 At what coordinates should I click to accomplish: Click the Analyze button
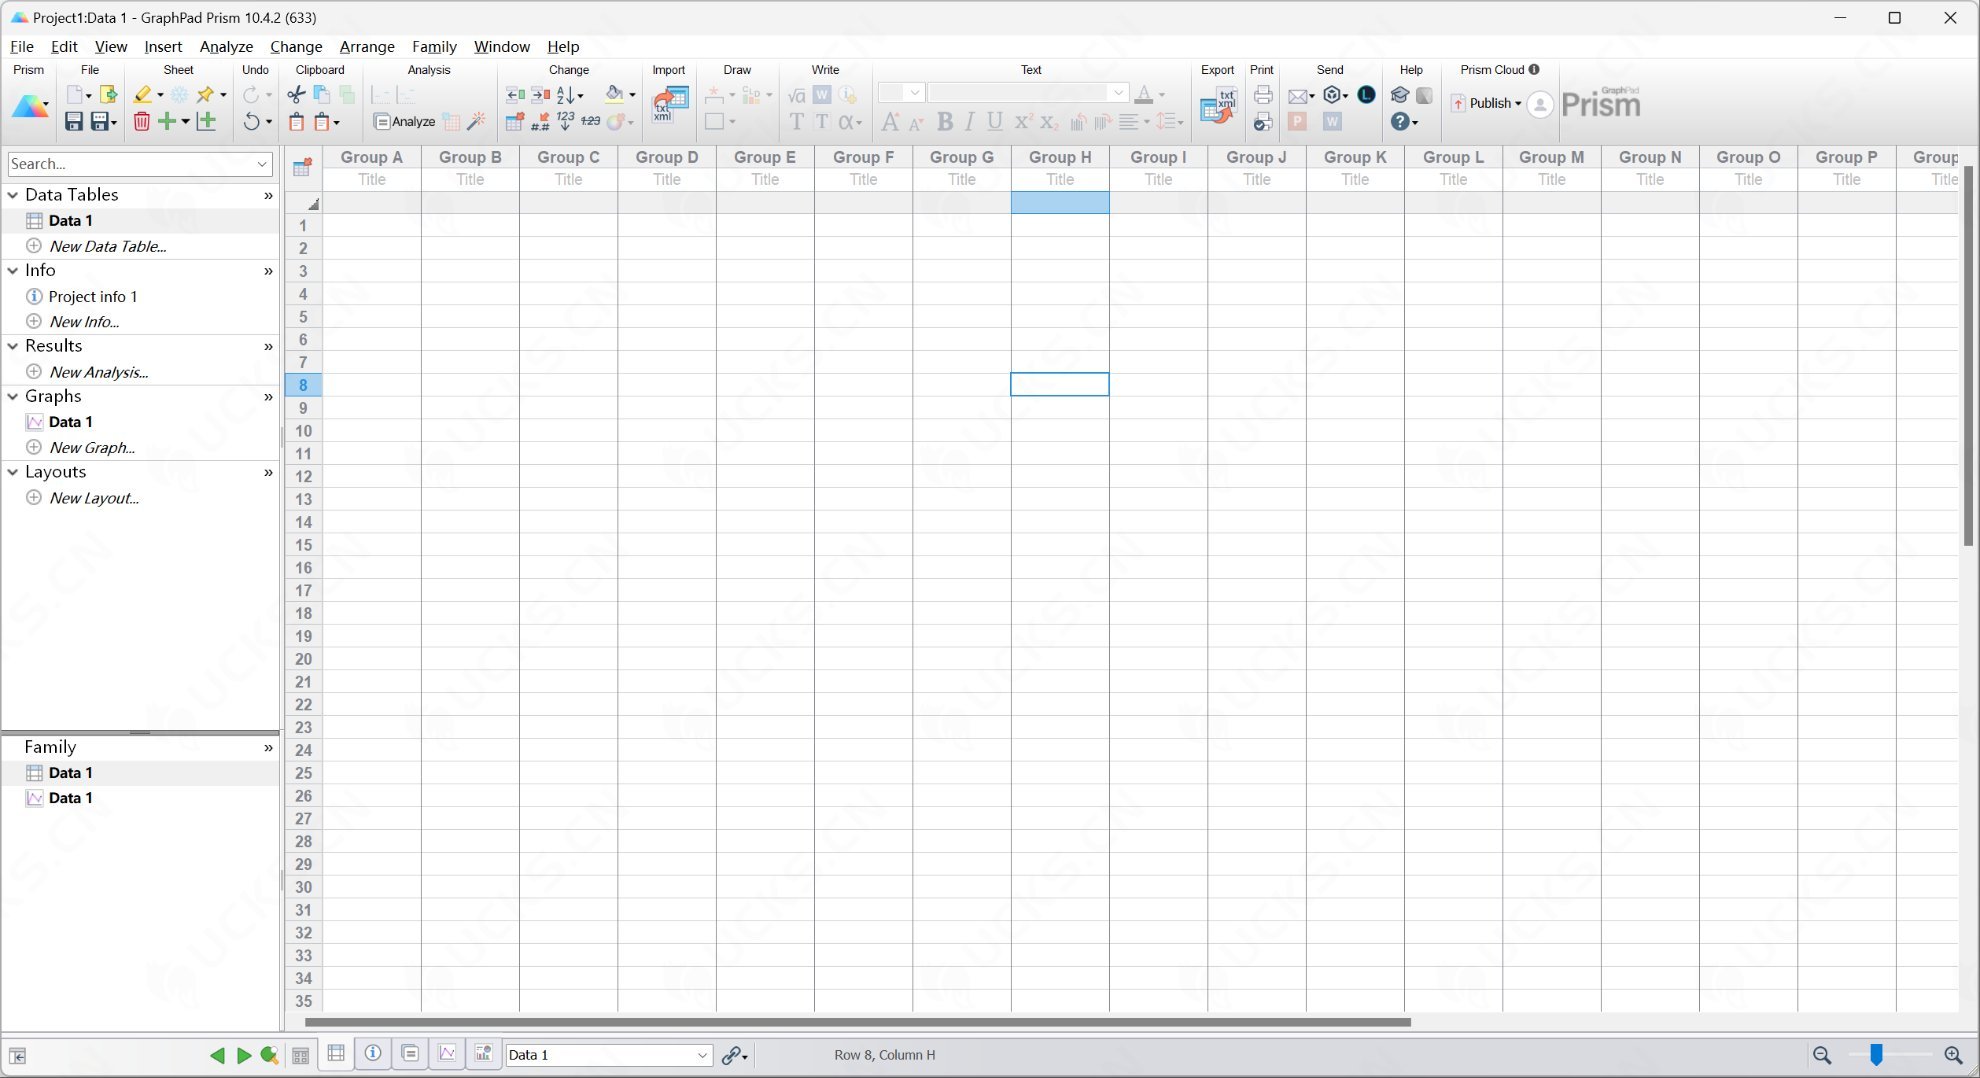(x=404, y=122)
